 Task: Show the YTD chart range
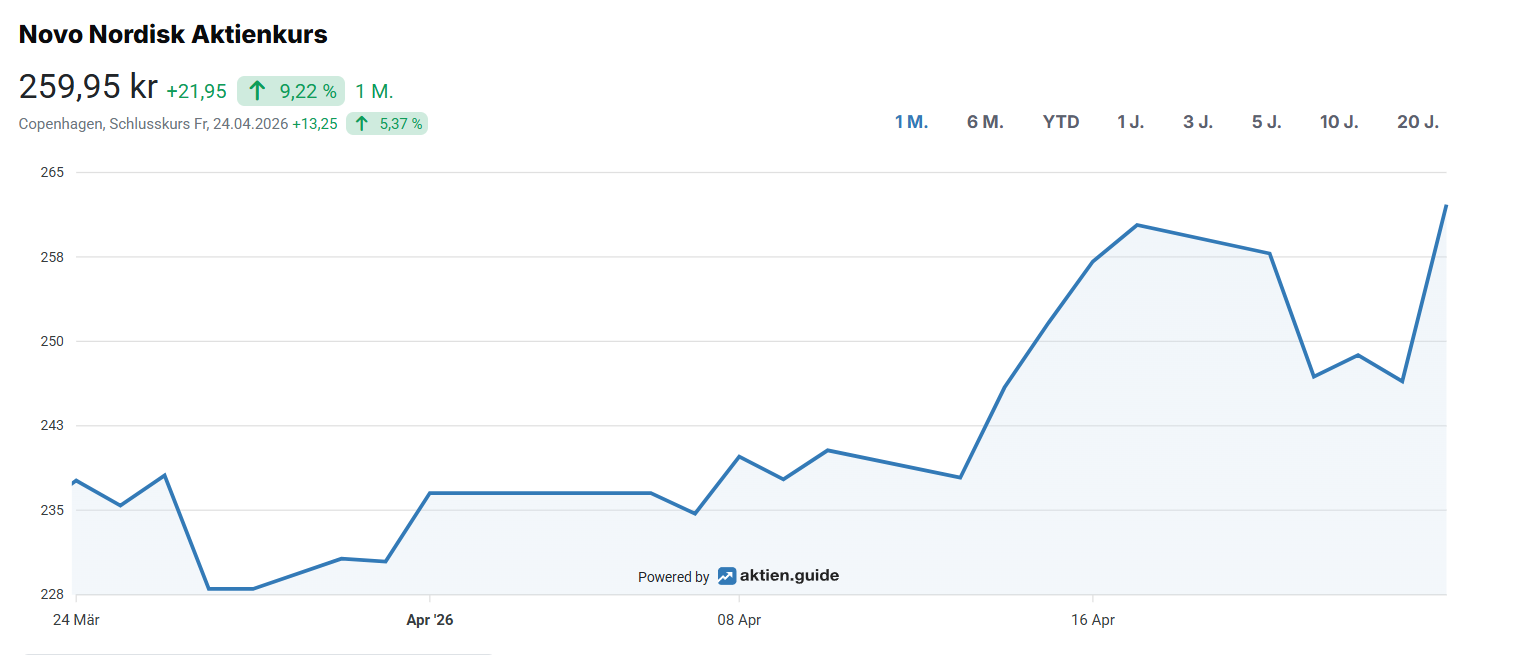(x=1061, y=122)
